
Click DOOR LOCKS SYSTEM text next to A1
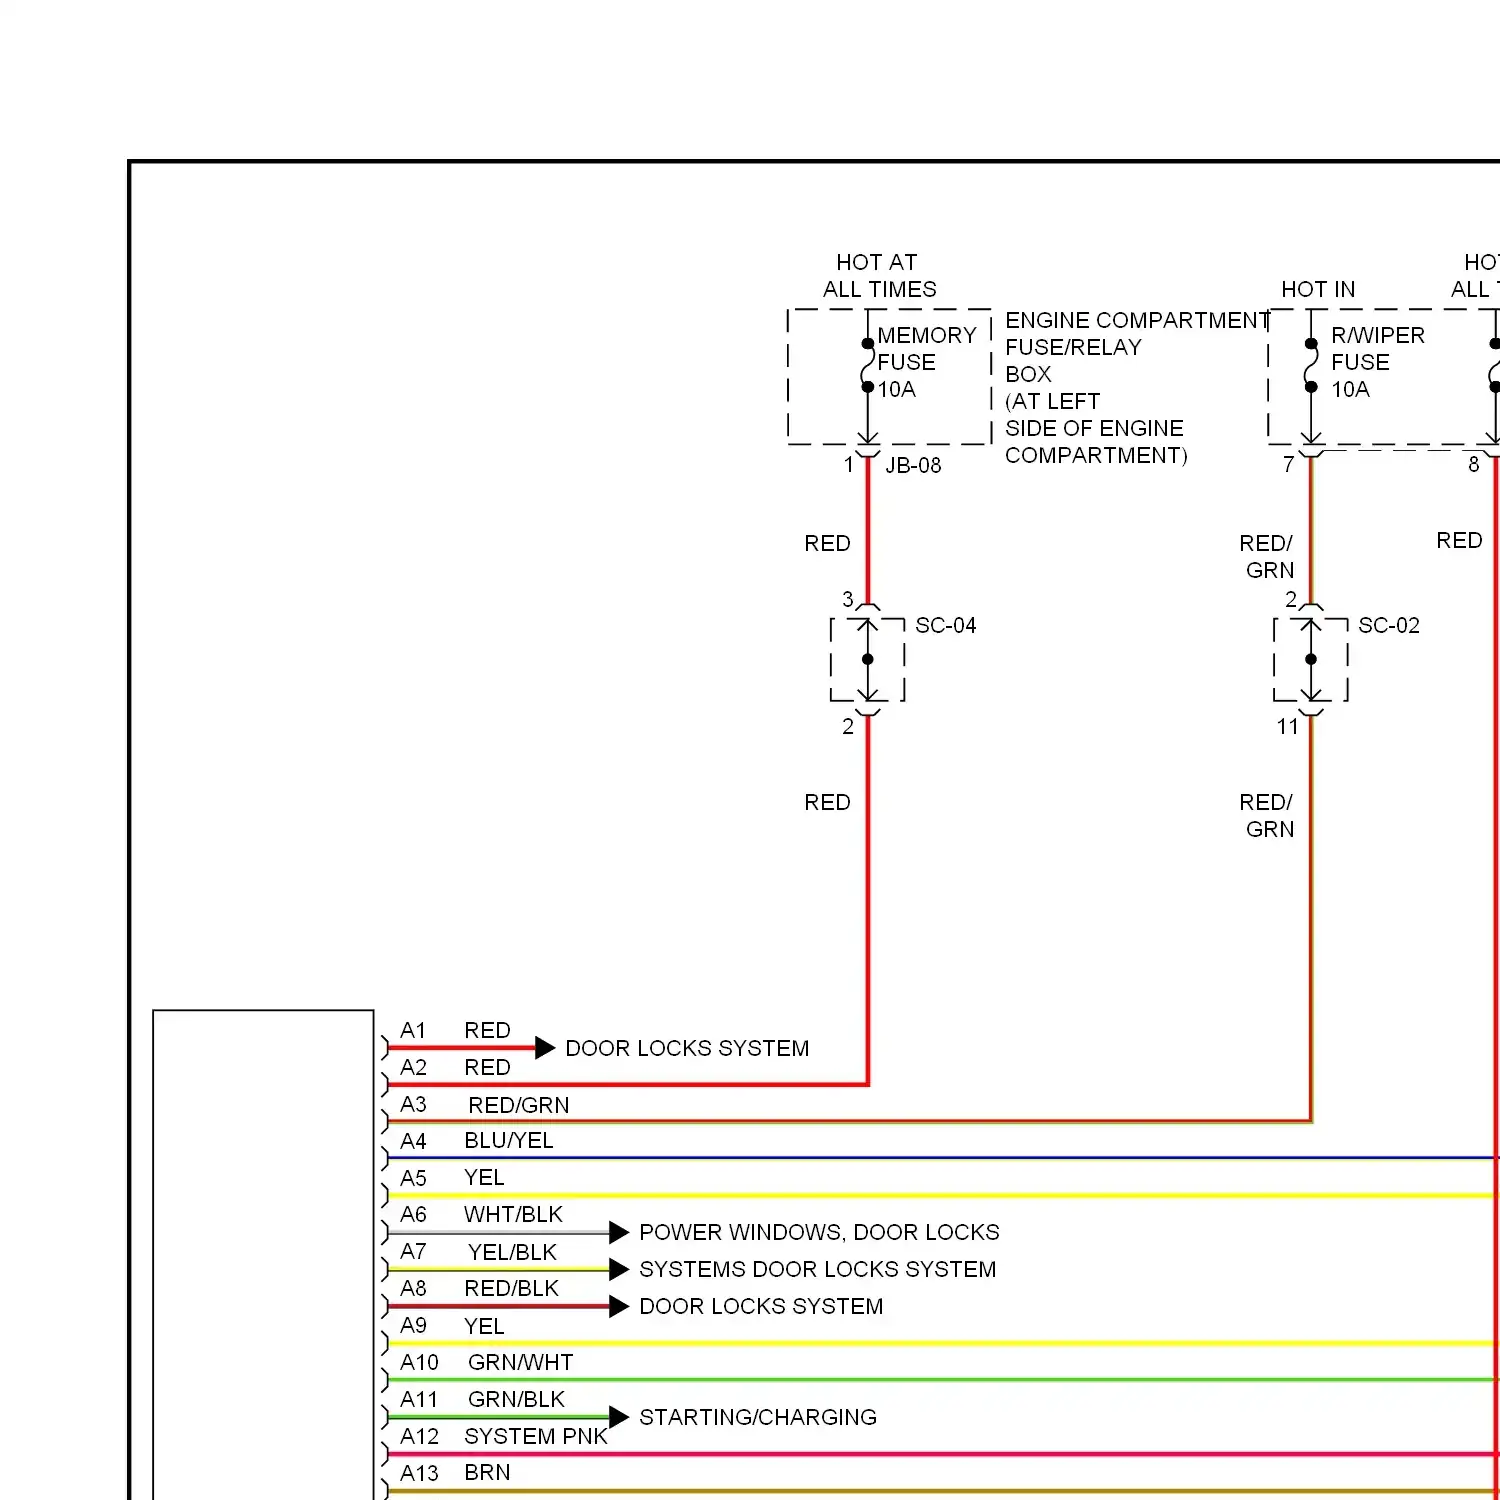pos(687,1048)
